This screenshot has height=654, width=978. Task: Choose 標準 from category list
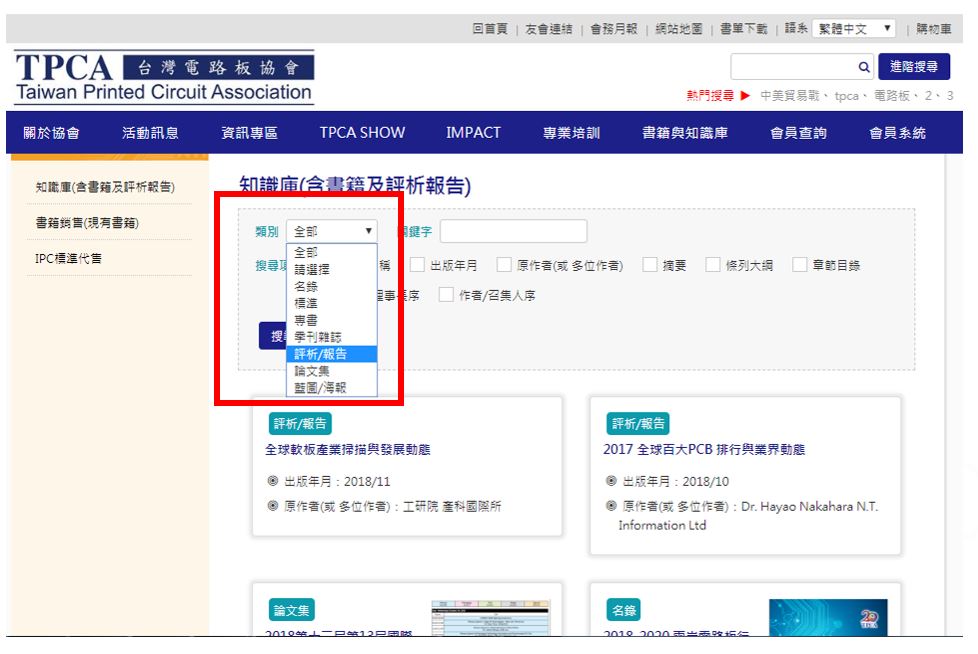332,303
